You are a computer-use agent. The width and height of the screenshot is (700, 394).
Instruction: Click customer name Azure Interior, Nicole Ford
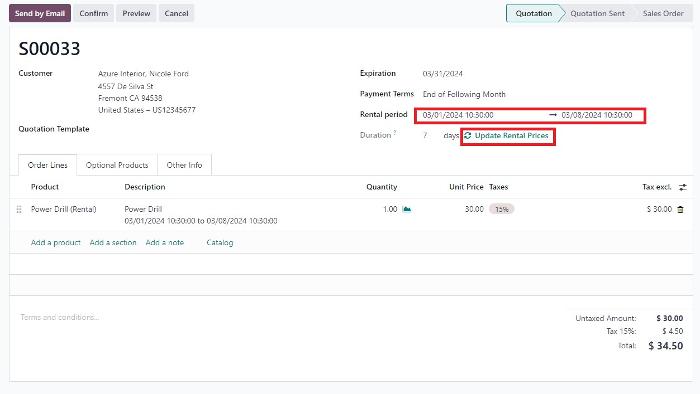[143, 74]
